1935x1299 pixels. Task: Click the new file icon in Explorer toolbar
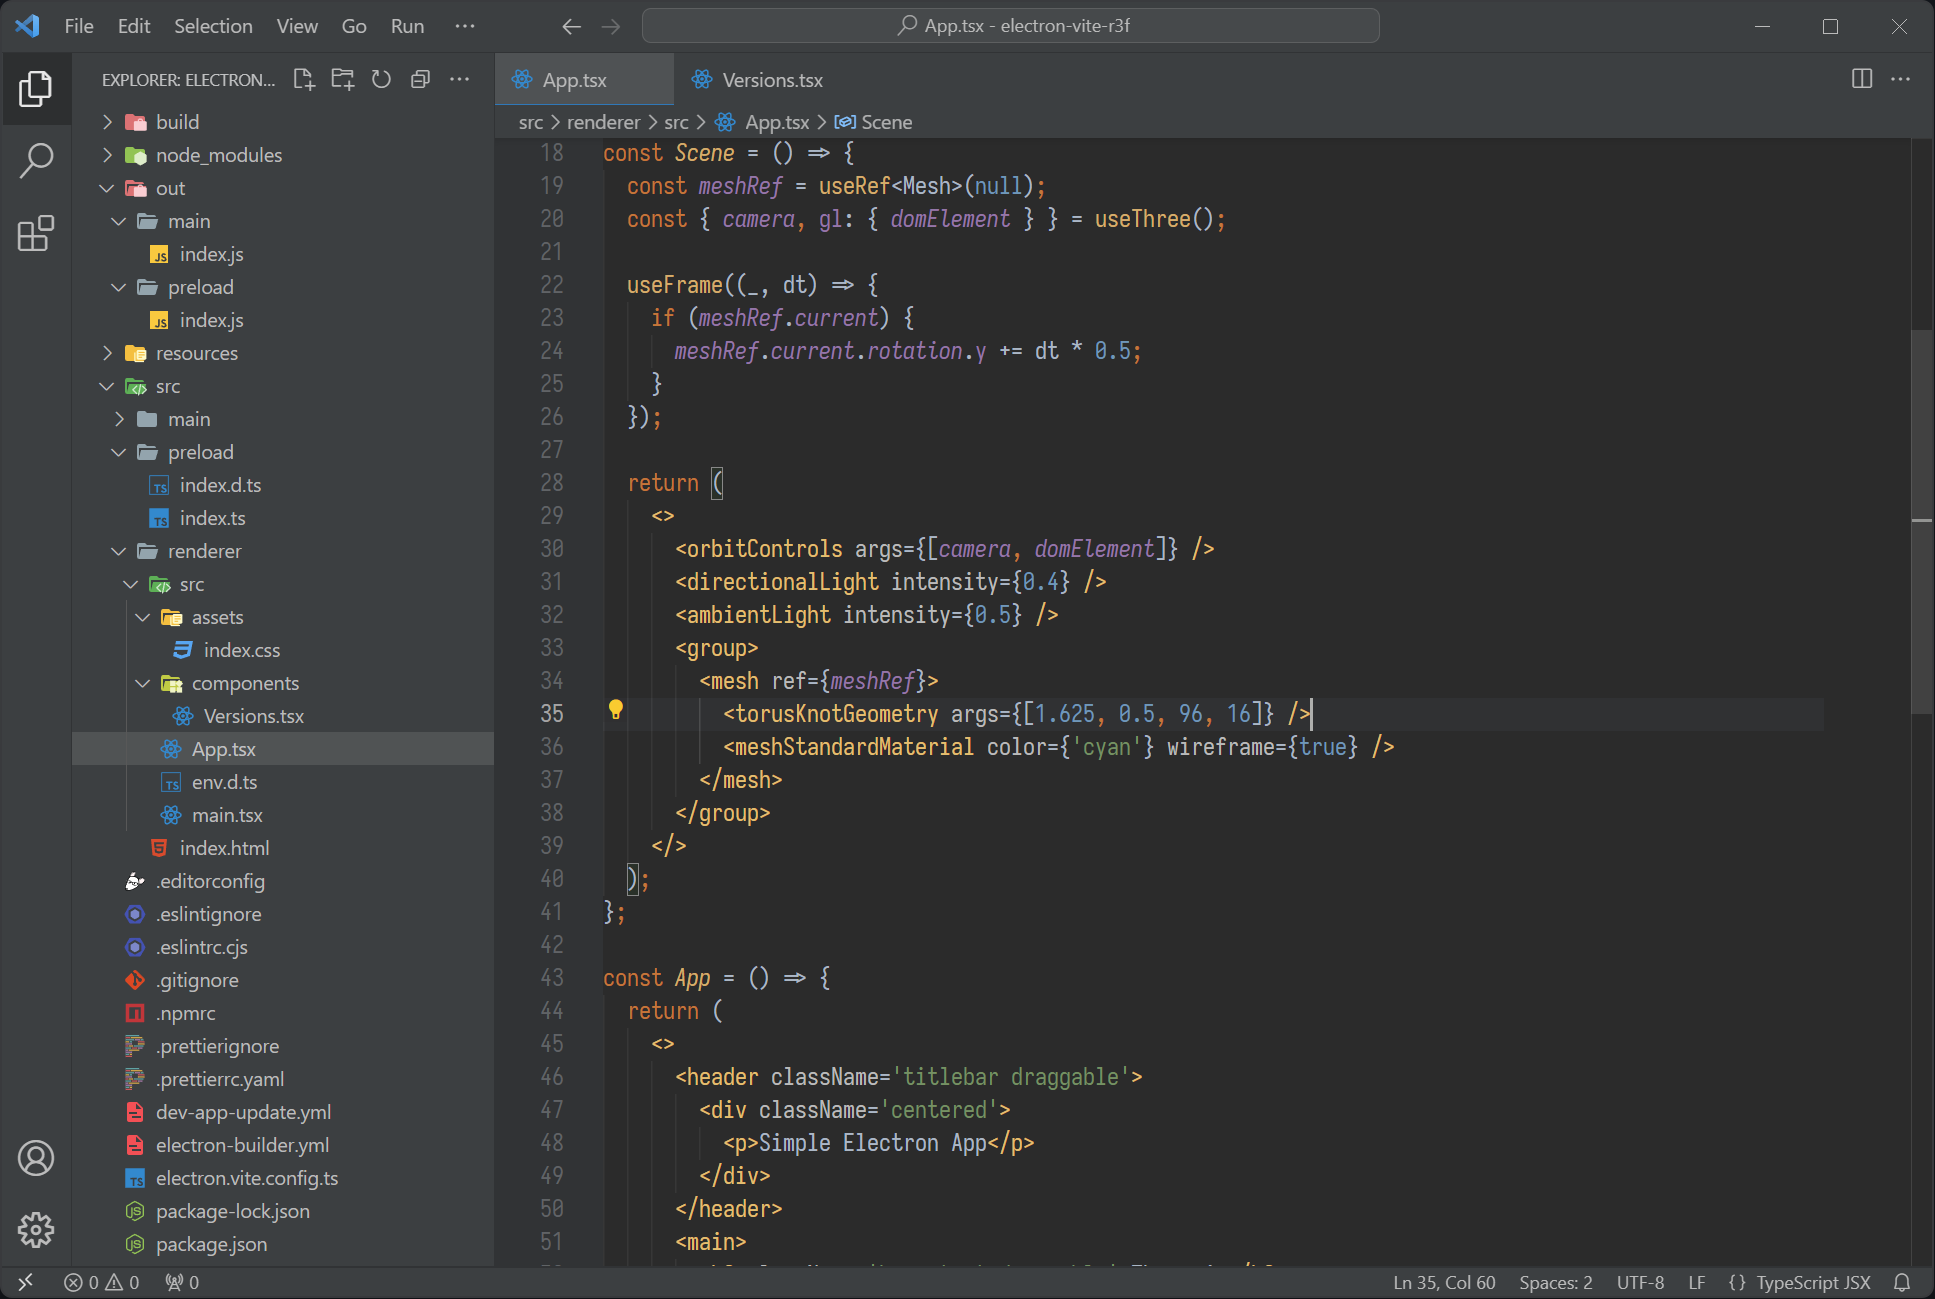pyautogui.click(x=304, y=80)
